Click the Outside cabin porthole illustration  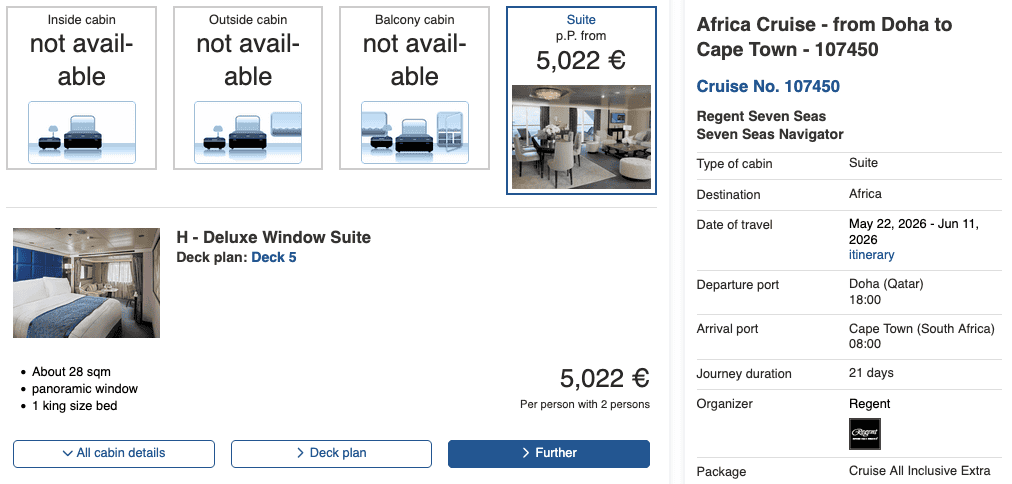(x=248, y=132)
